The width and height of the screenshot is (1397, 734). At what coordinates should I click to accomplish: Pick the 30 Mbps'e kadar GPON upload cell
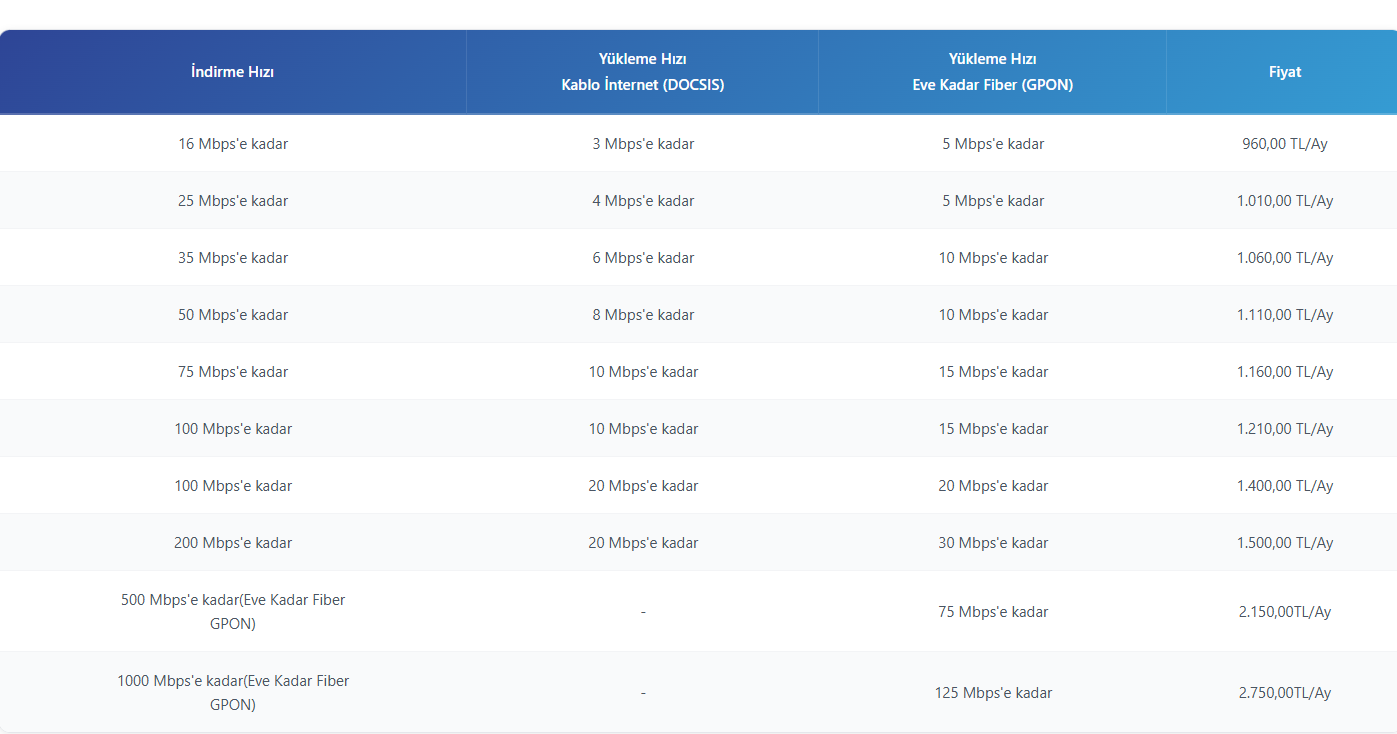tap(993, 543)
